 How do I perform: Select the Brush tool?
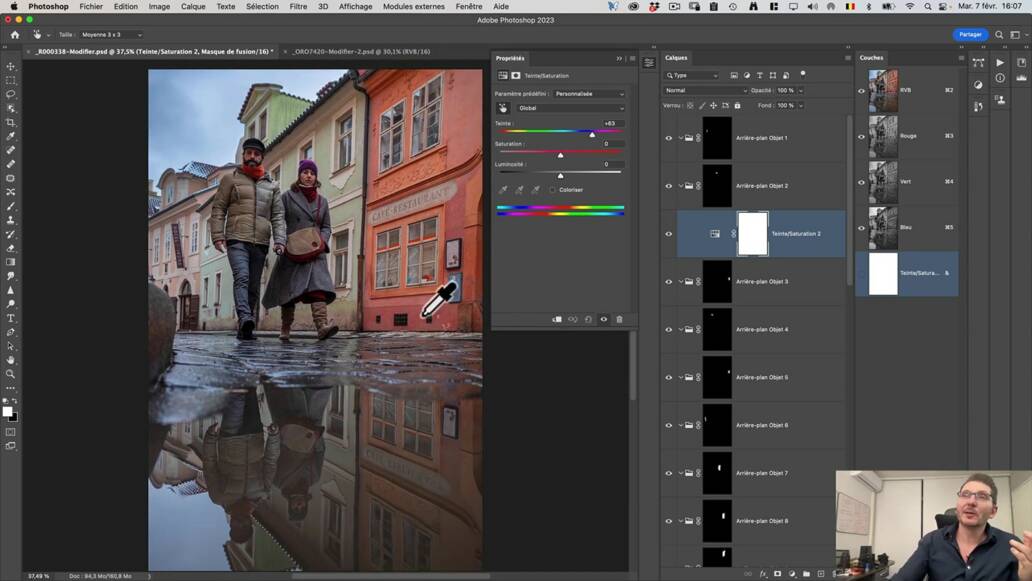pos(11,206)
